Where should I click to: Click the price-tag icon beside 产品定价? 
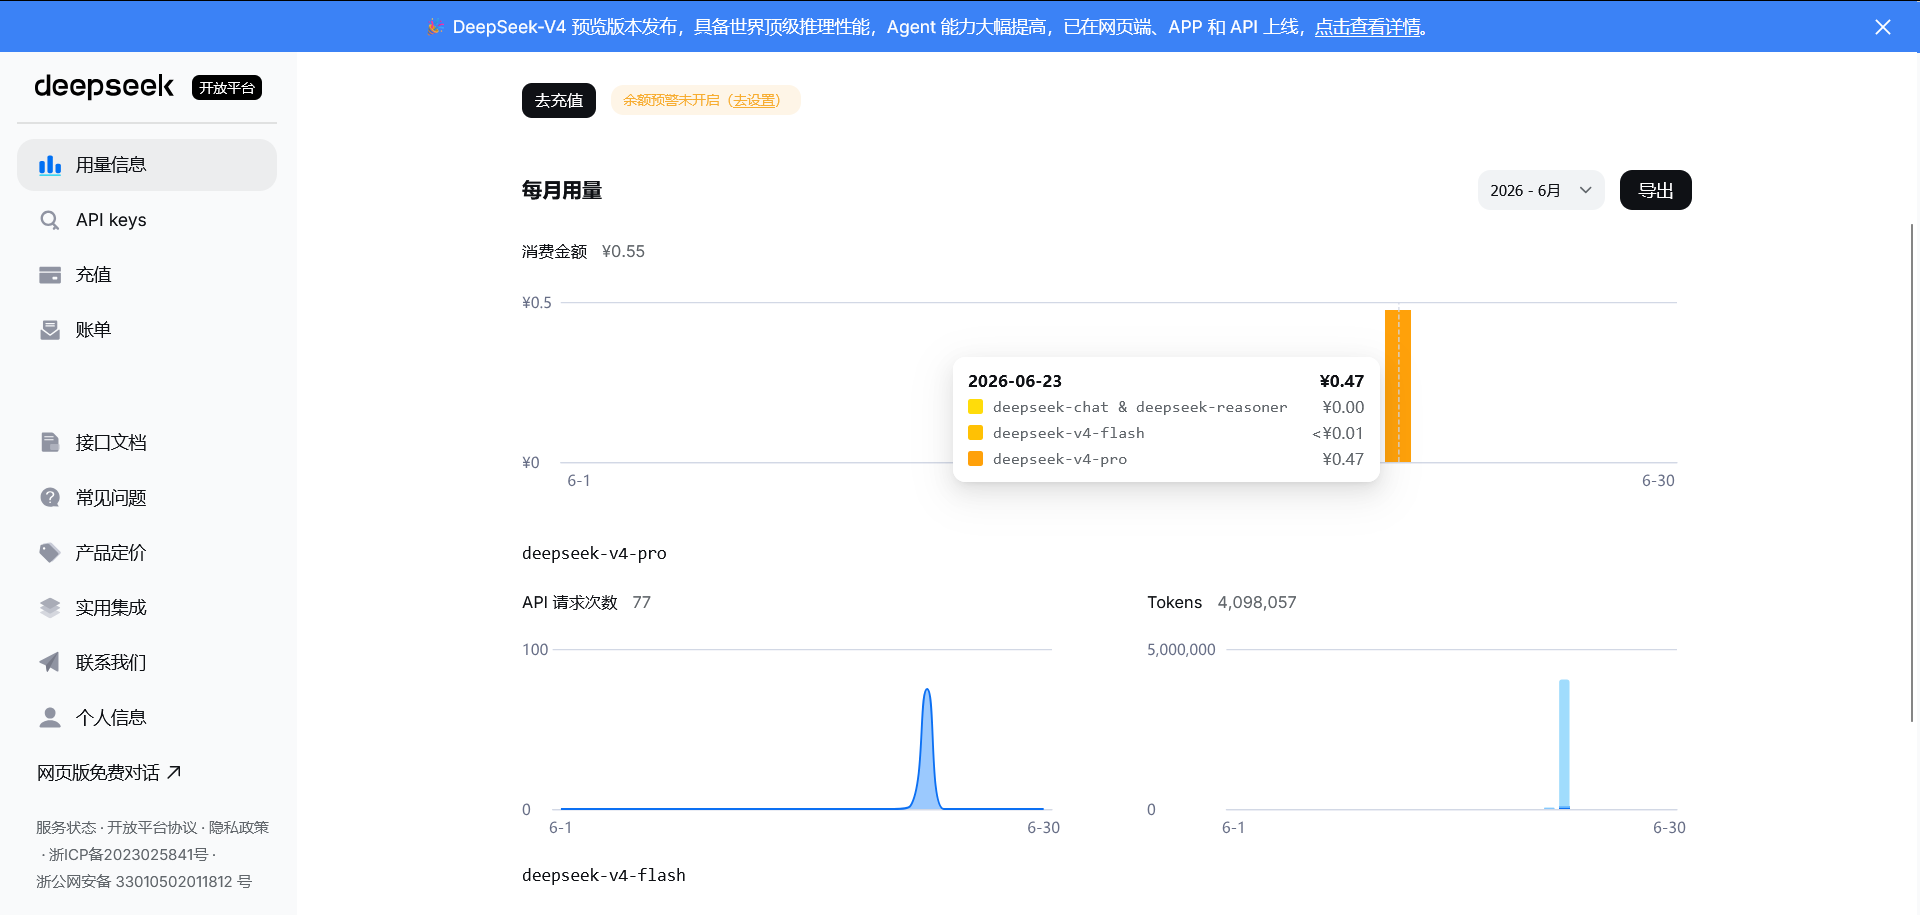(x=50, y=552)
